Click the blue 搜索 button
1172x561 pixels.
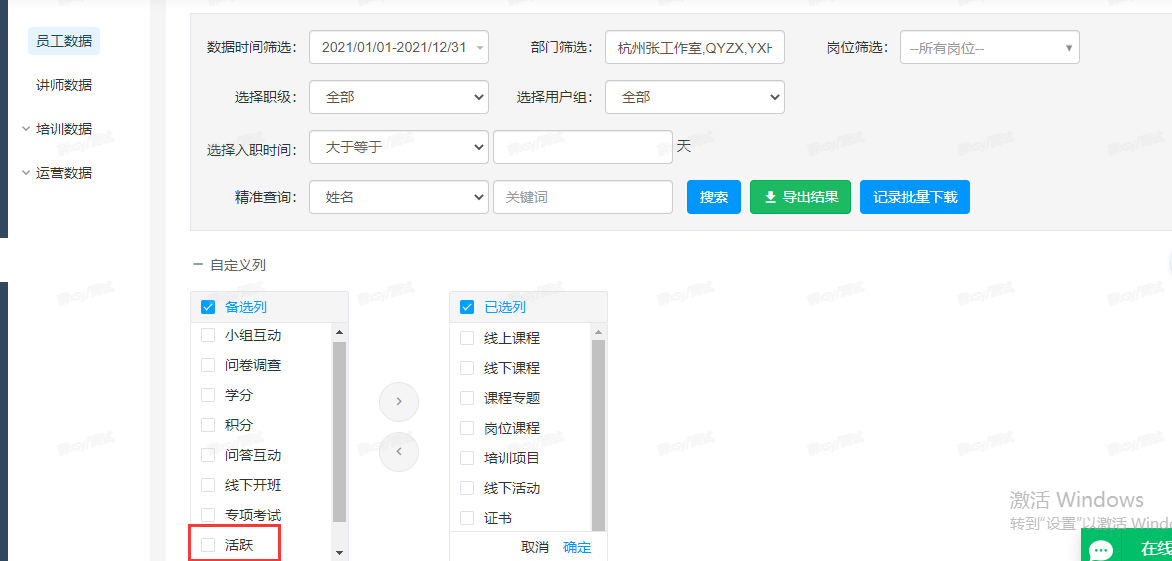click(x=714, y=197)
